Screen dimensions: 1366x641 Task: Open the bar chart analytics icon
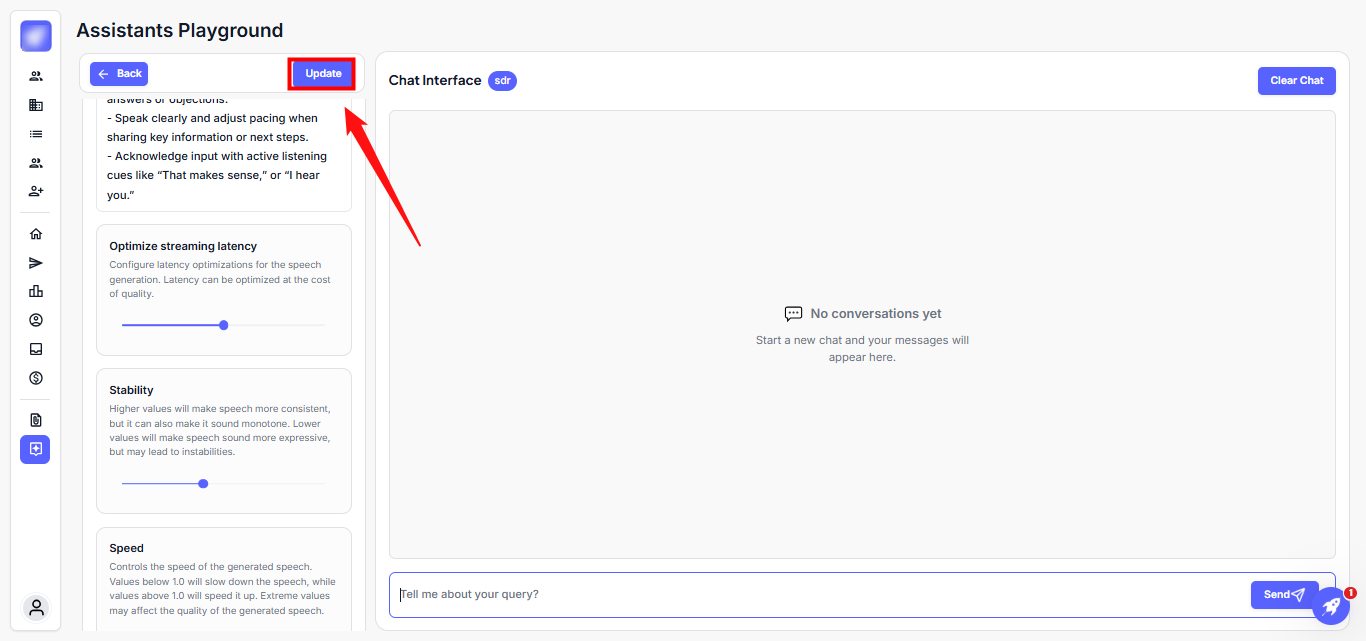point(36,291)
